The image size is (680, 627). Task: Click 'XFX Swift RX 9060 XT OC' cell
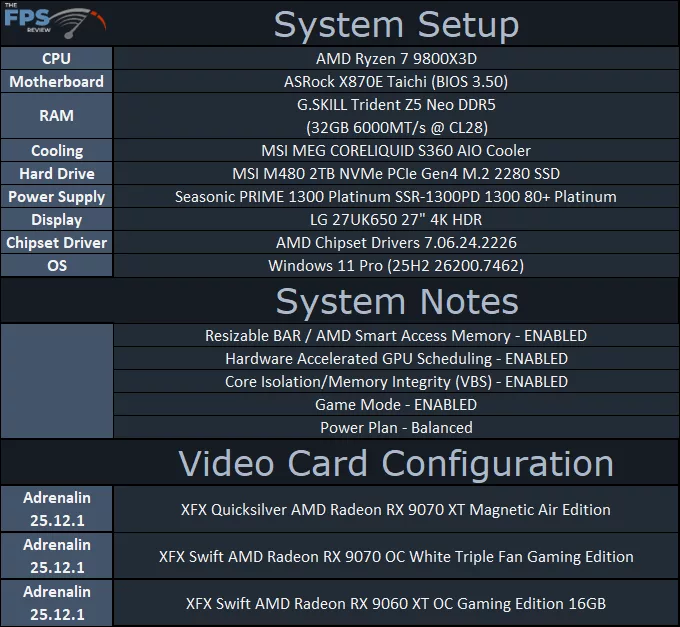pos(396,603)
